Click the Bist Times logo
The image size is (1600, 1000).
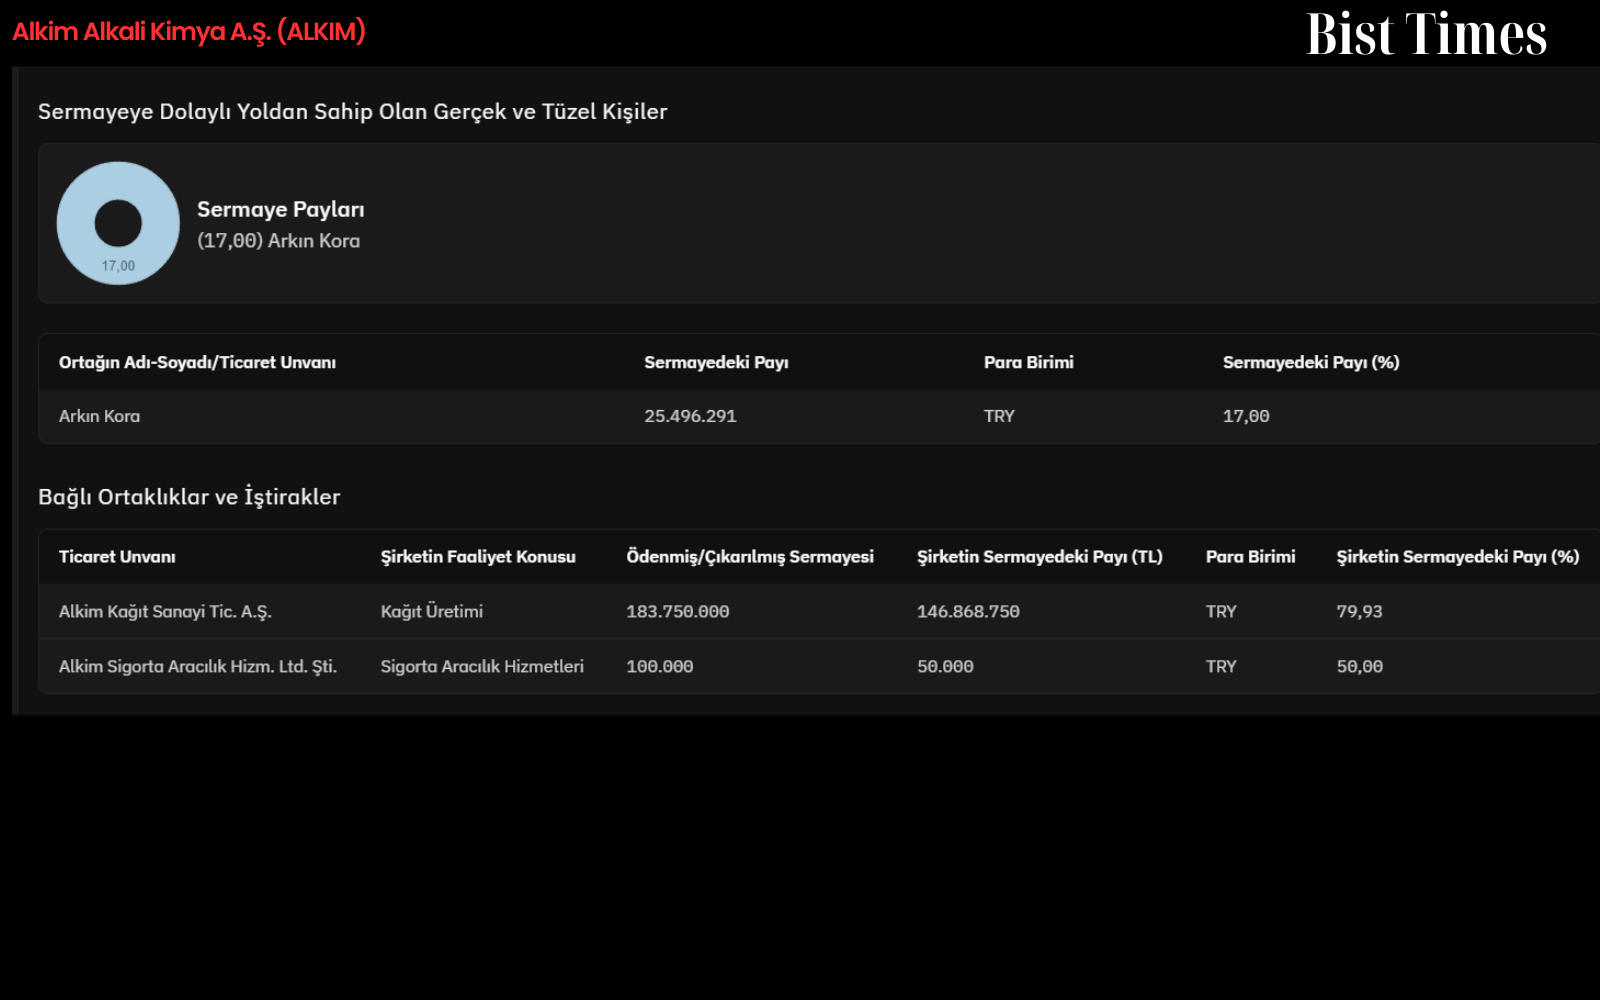[x=1426, y=34]
